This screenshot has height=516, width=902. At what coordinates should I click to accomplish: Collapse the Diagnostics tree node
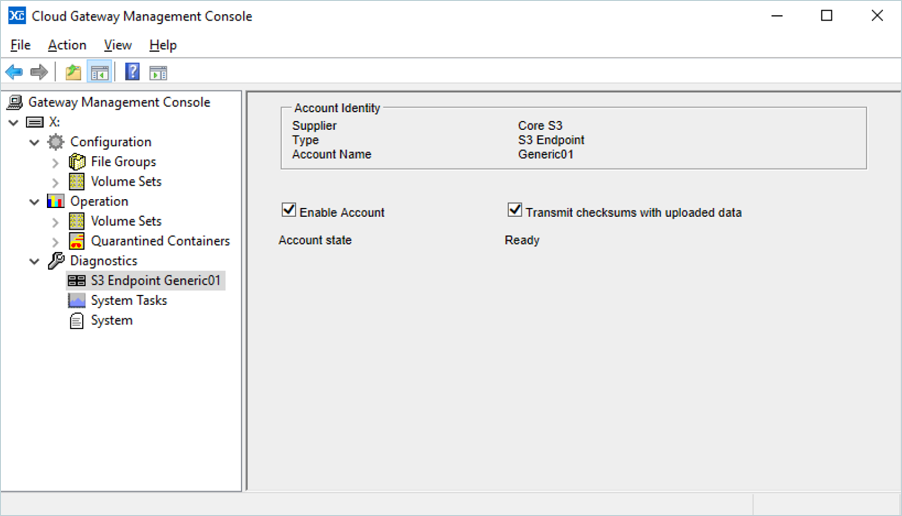coord(35,261)
